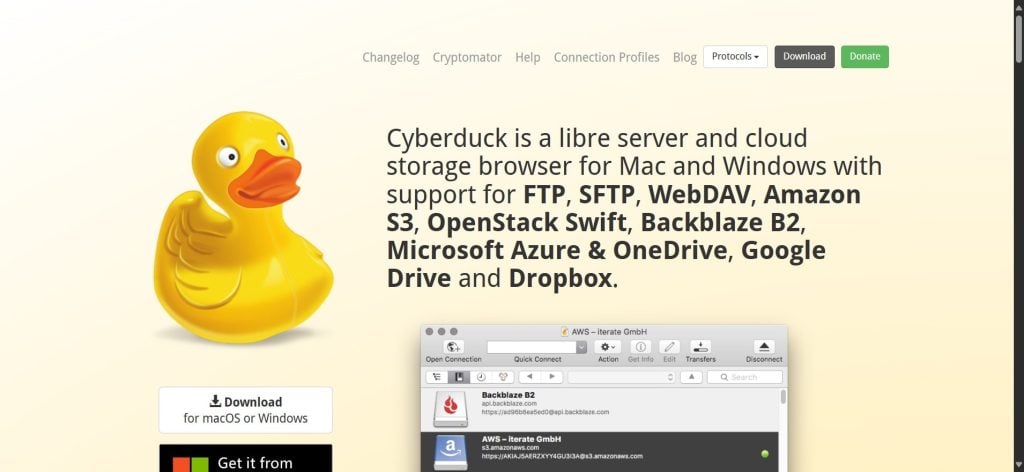The height and width of the screenshot is (472, 1024).
Task: Click the green connection status dot
Action: (x=765, y=454)
